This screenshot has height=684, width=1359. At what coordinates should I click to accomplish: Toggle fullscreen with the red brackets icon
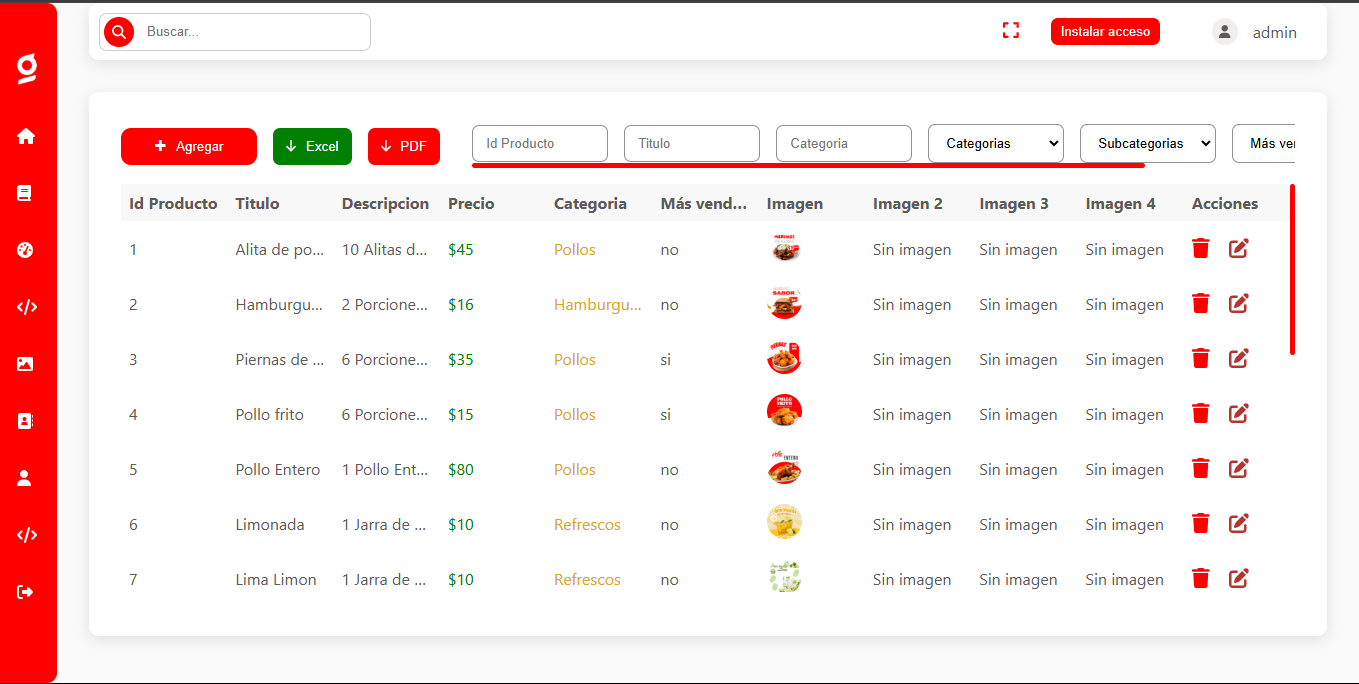click(x=1011, y=31)
